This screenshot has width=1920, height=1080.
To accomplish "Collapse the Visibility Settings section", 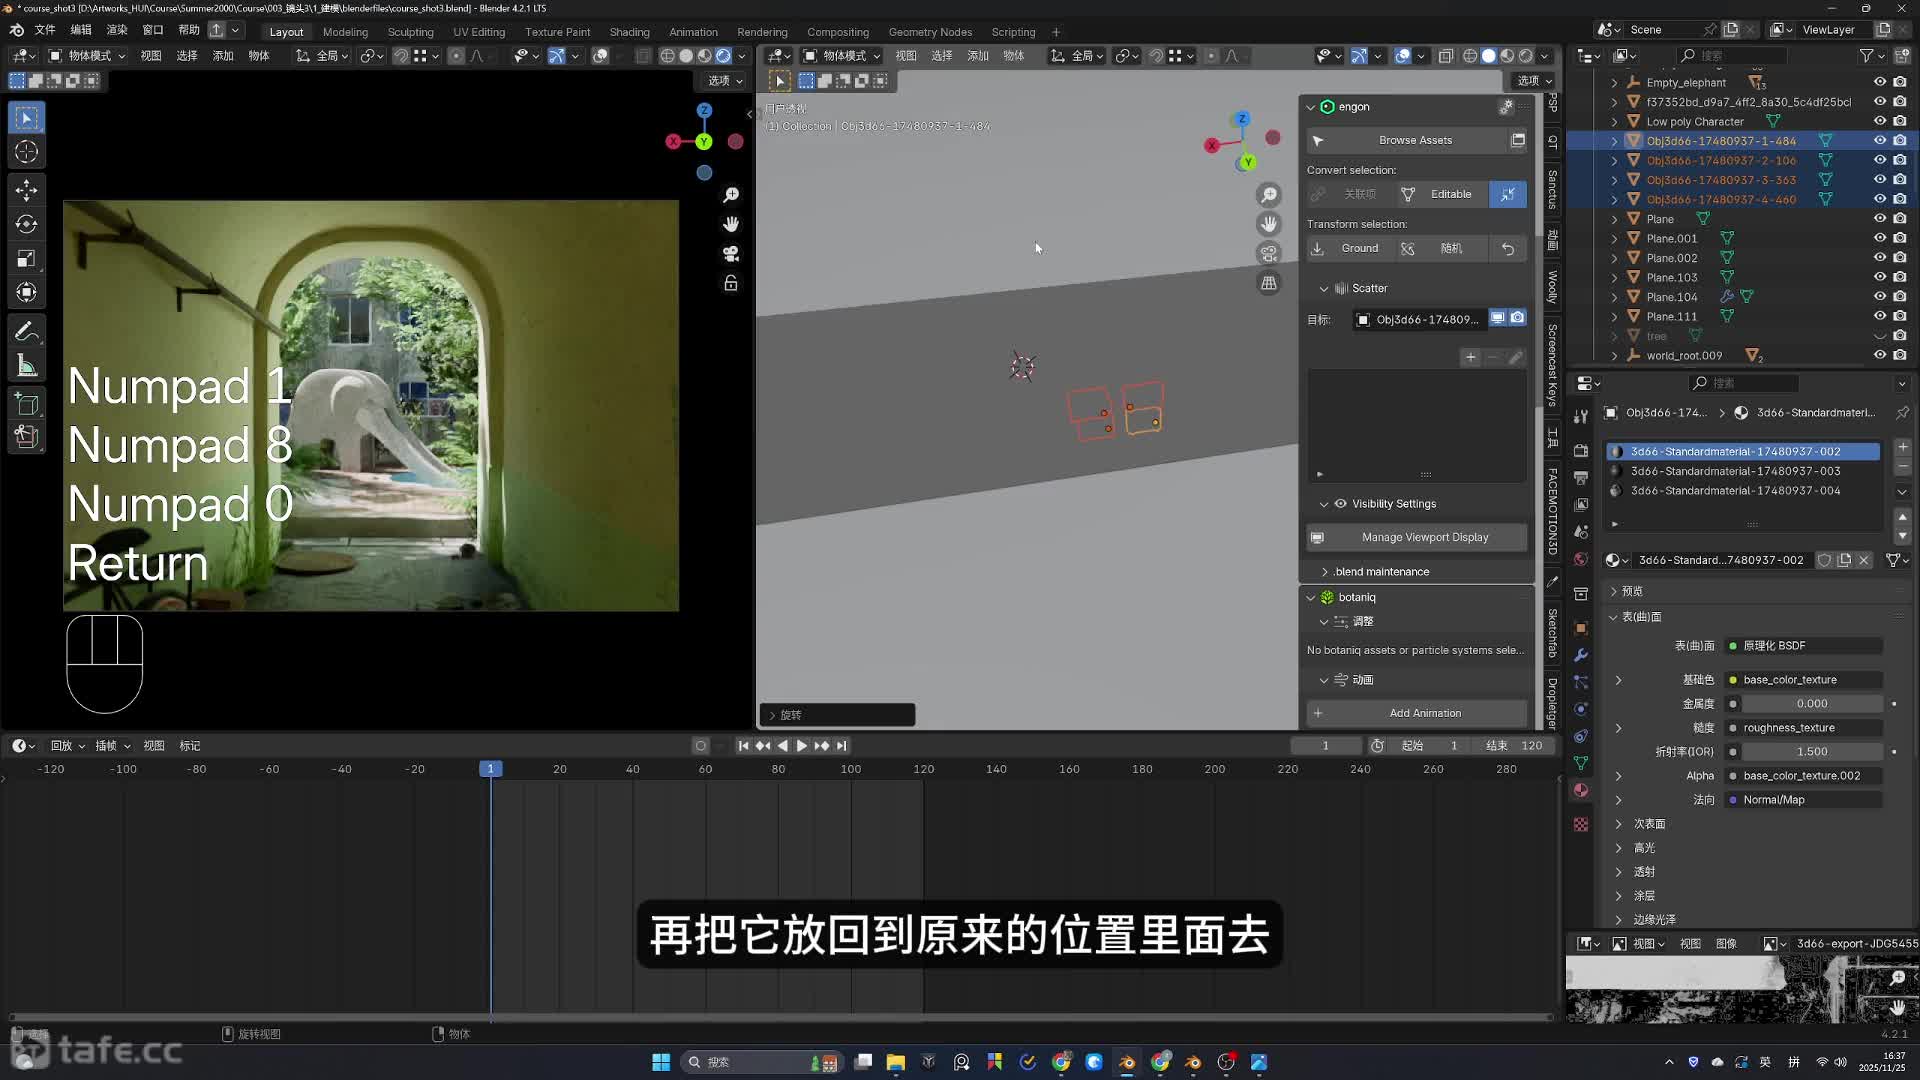I will coord(1324,504).
